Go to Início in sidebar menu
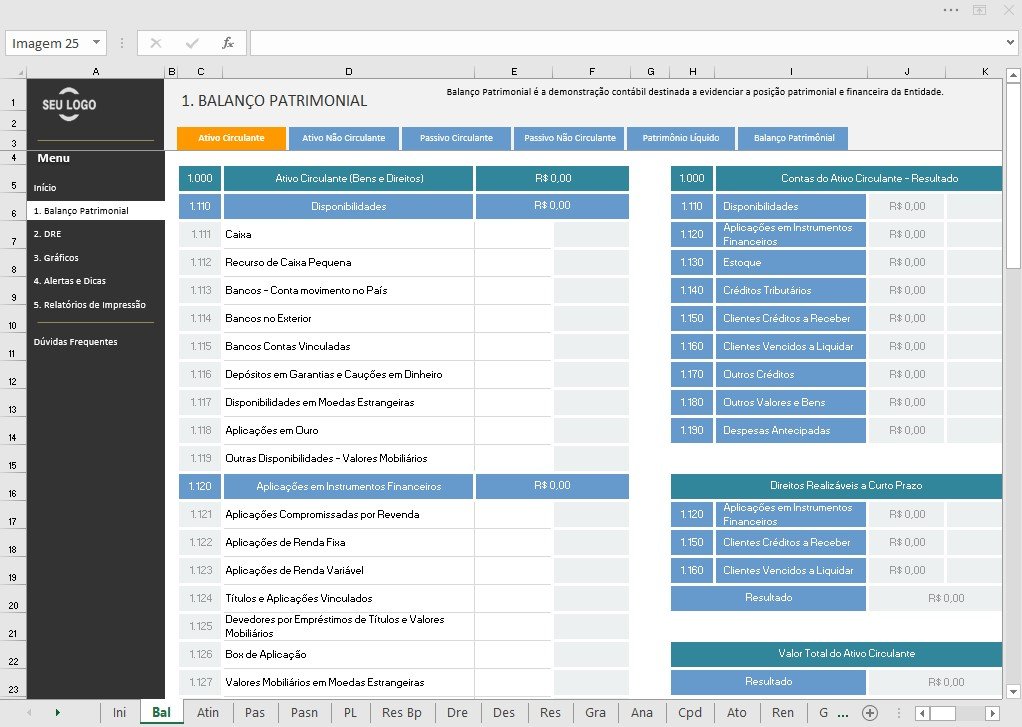 coord(45,188)
